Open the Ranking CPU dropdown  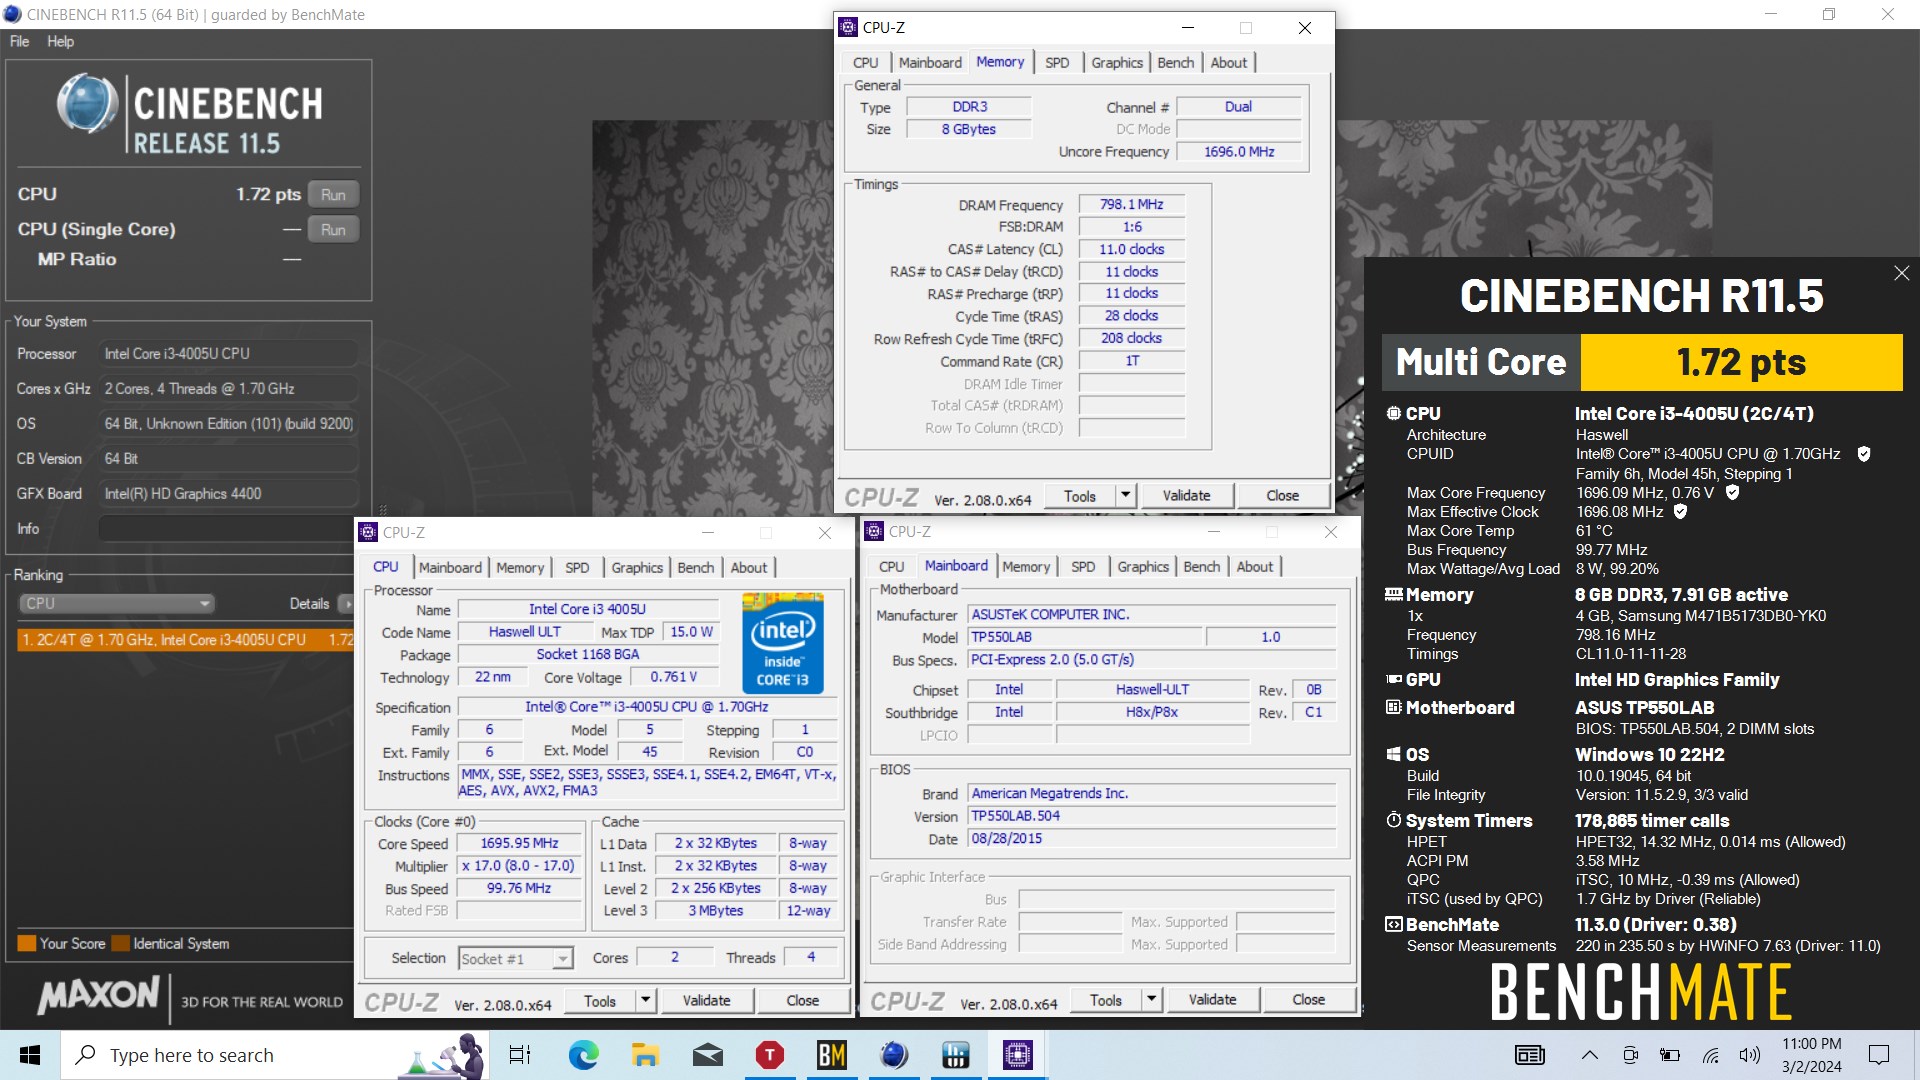pyautogui.click(x=116, y=603)
